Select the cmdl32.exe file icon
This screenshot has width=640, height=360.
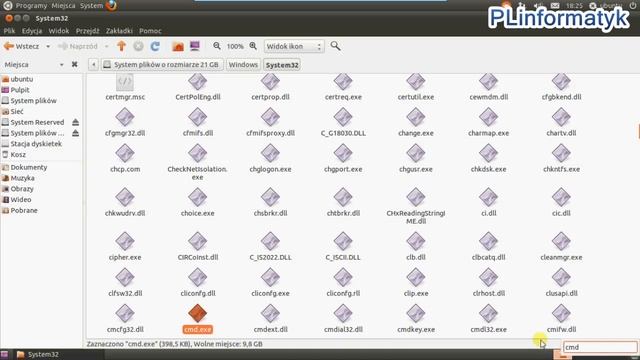tap(489, 313)
